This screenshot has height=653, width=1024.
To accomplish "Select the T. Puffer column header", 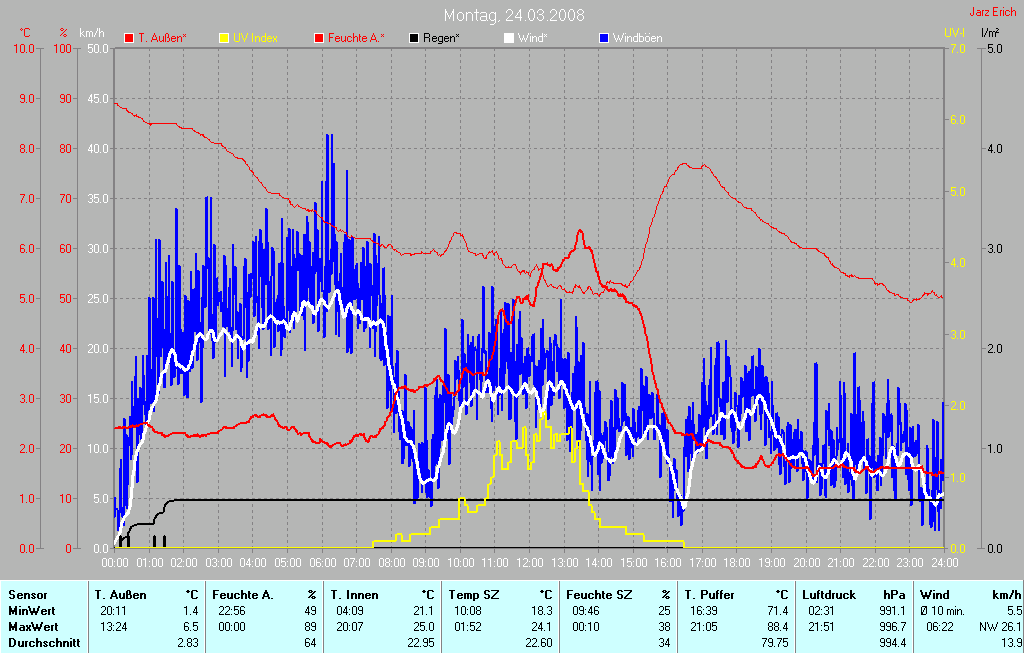I will click(x=709, y=594).
